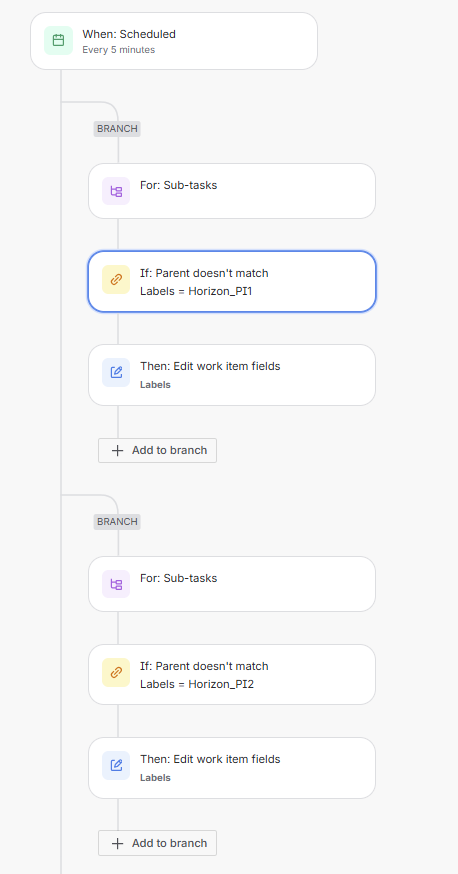458x874 pixels.
Task: Click the 'Labels' text under the second Edit action
Action: (155, 778)
